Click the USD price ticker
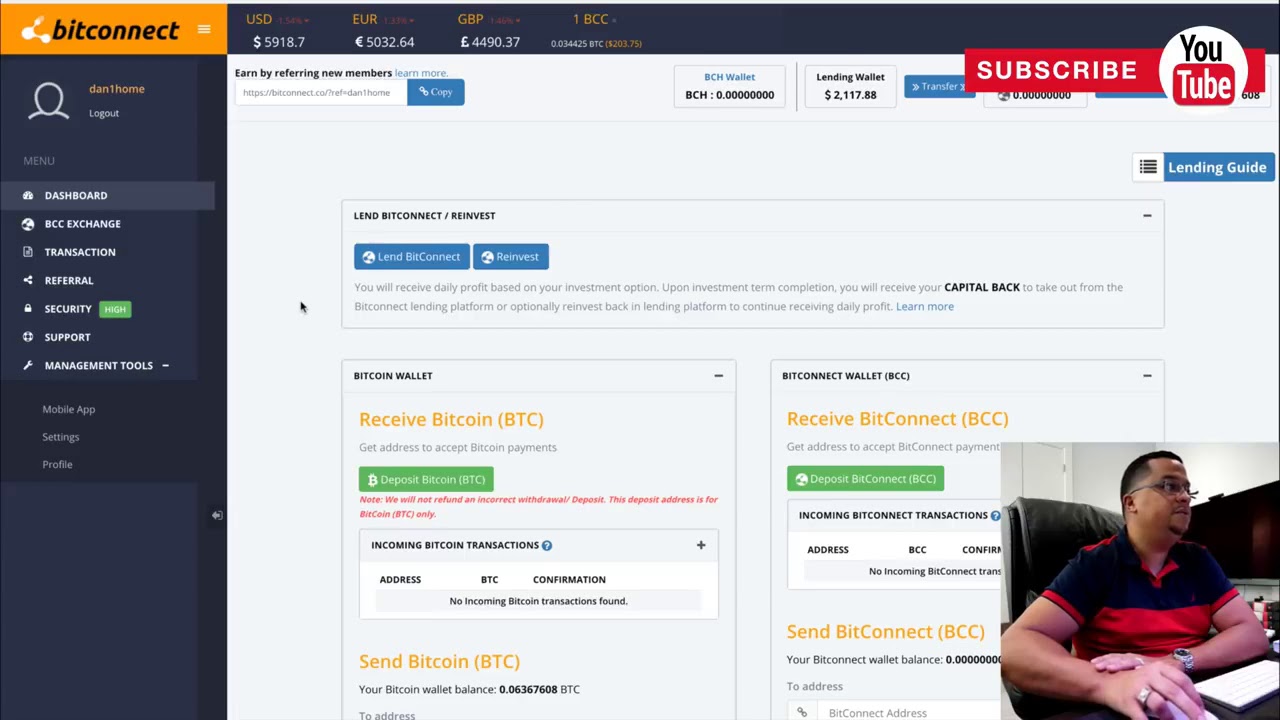1280x720 pixels. [278, 30]
